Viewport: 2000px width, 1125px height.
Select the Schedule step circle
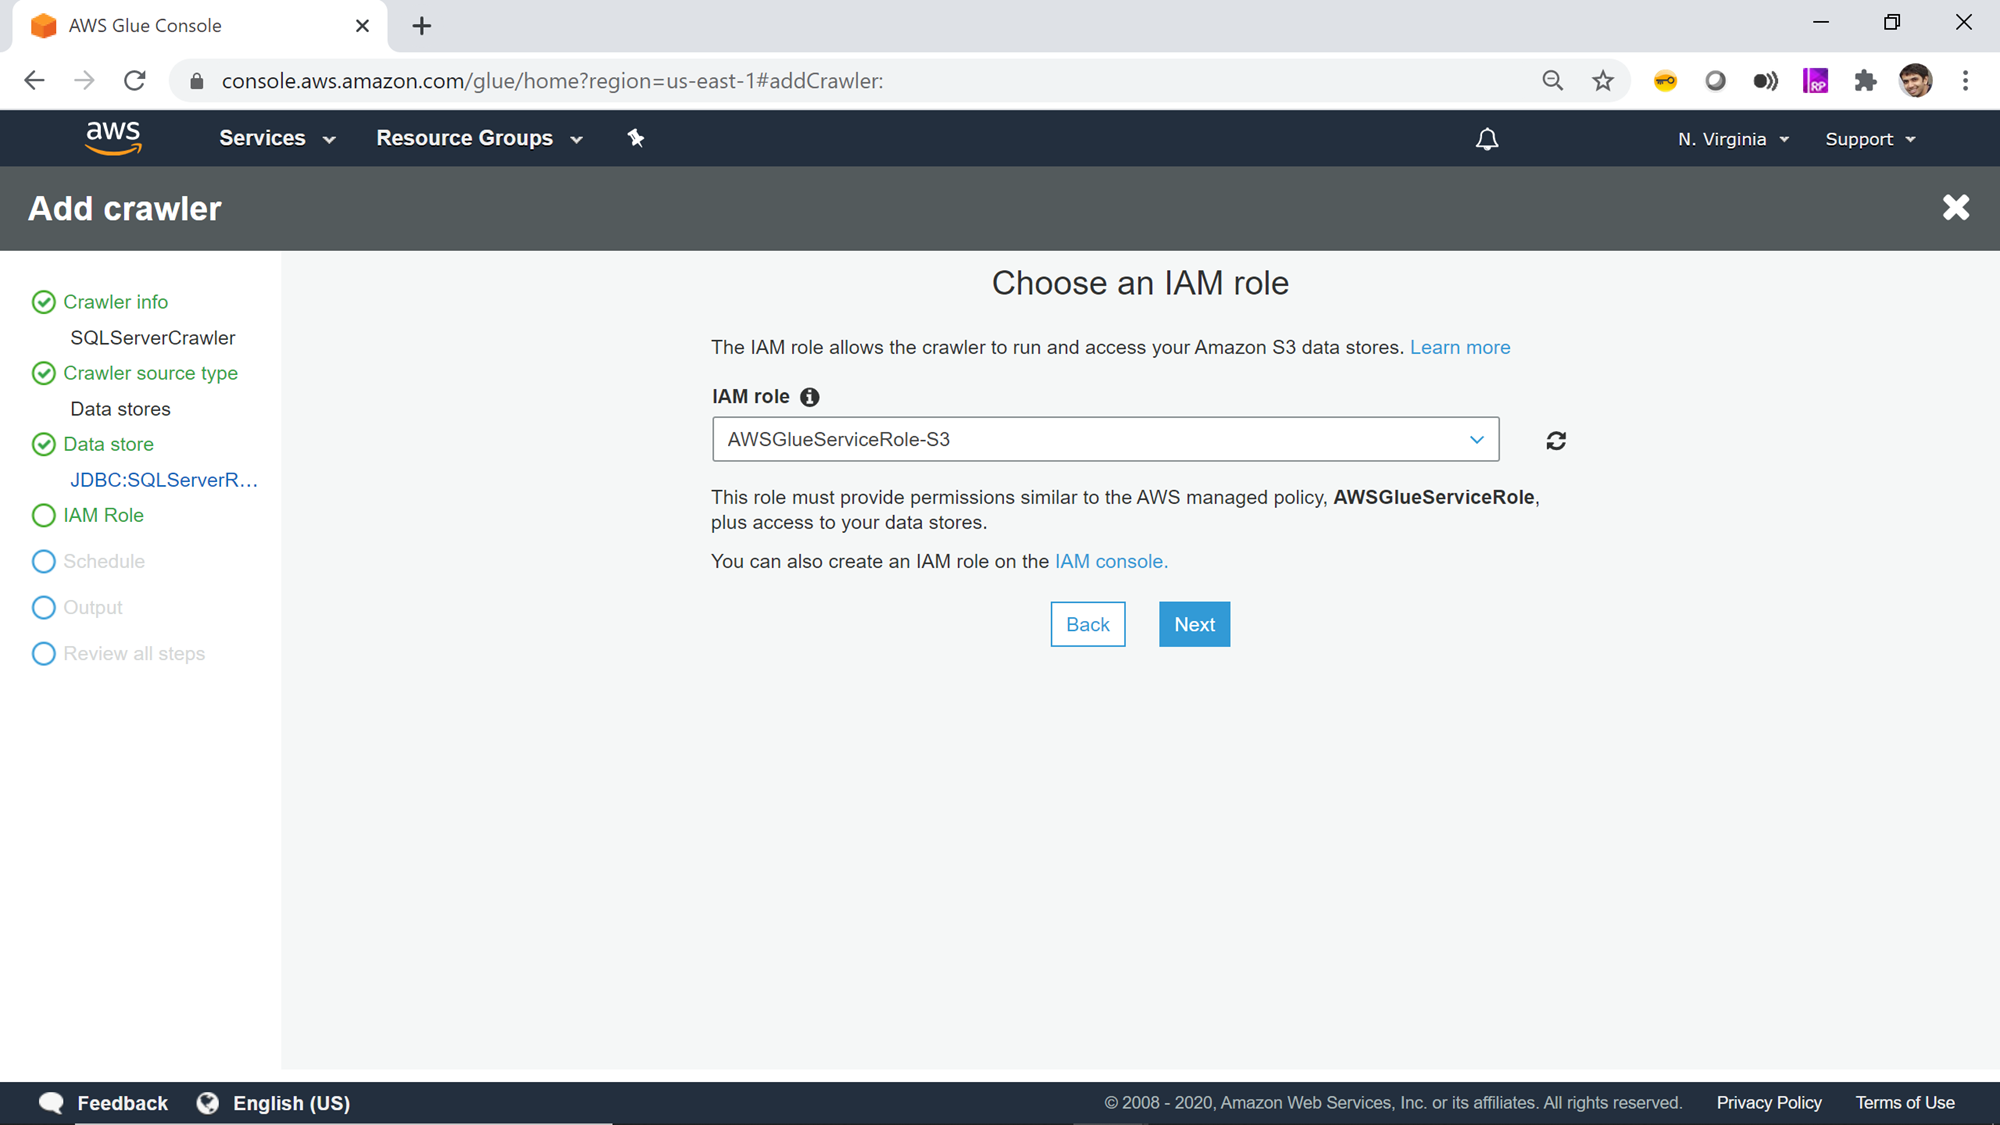coord(44,562)
